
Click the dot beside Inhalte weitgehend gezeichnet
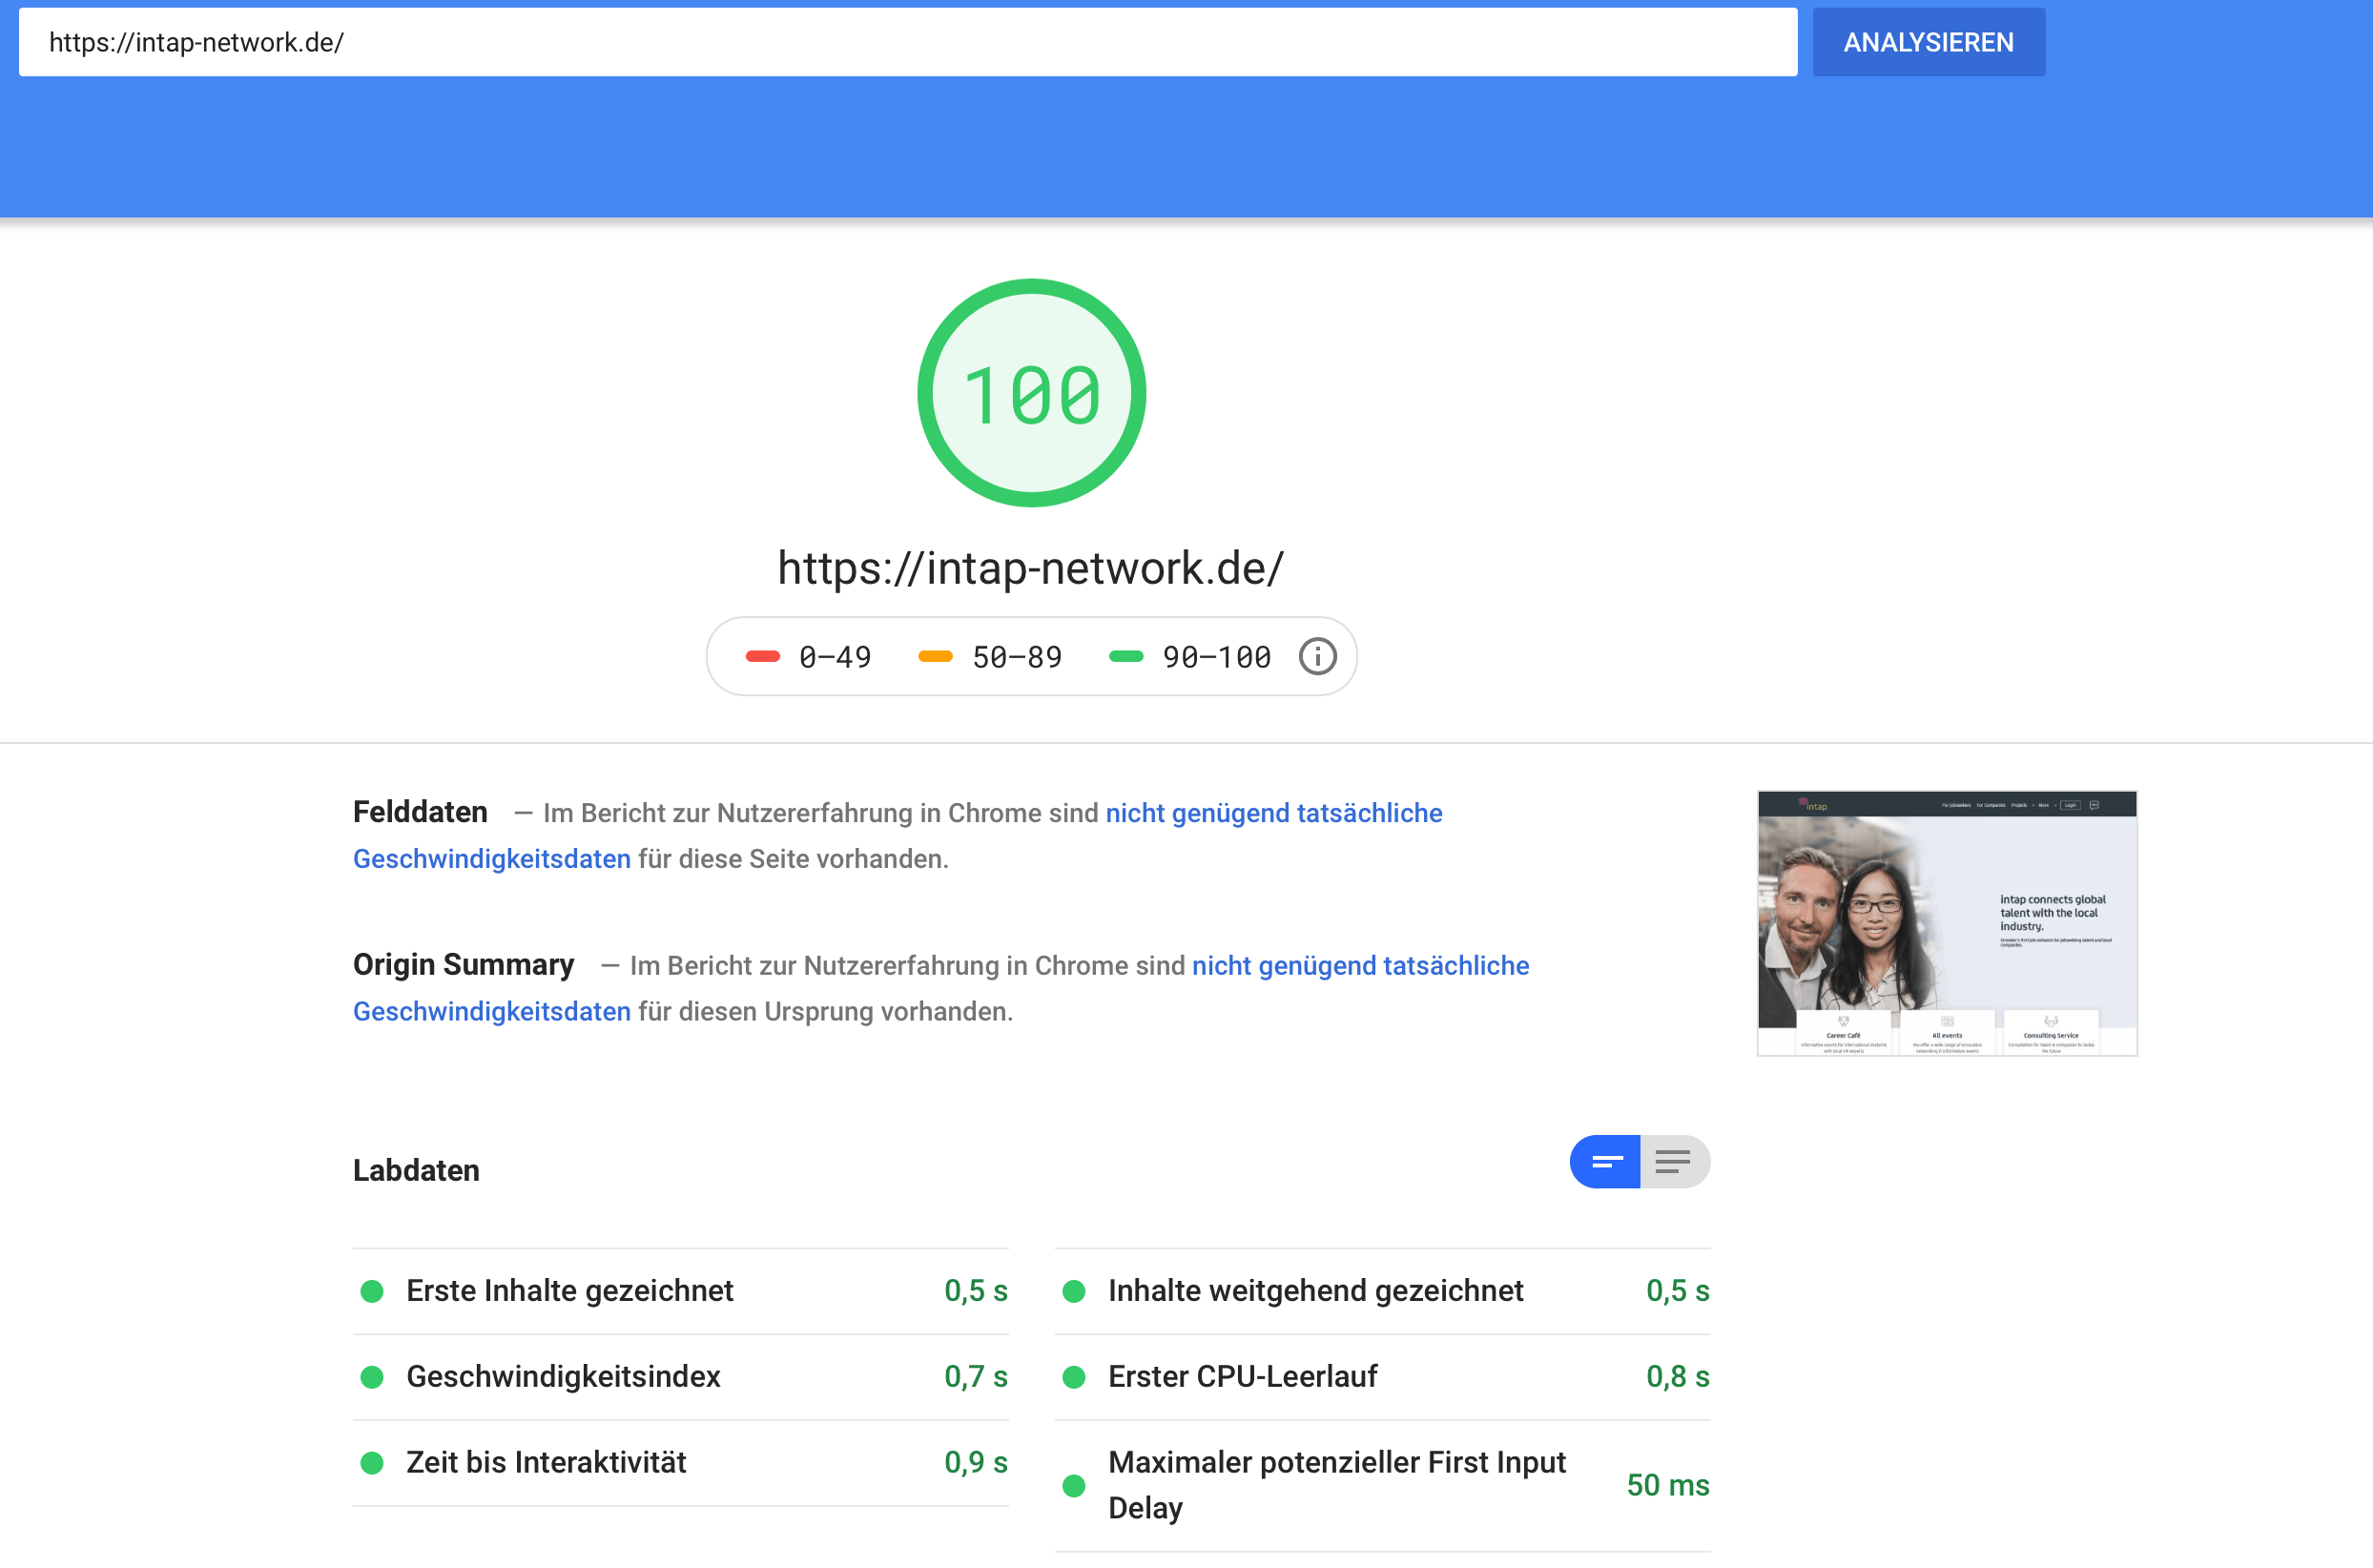(x=1075, y=1291)
